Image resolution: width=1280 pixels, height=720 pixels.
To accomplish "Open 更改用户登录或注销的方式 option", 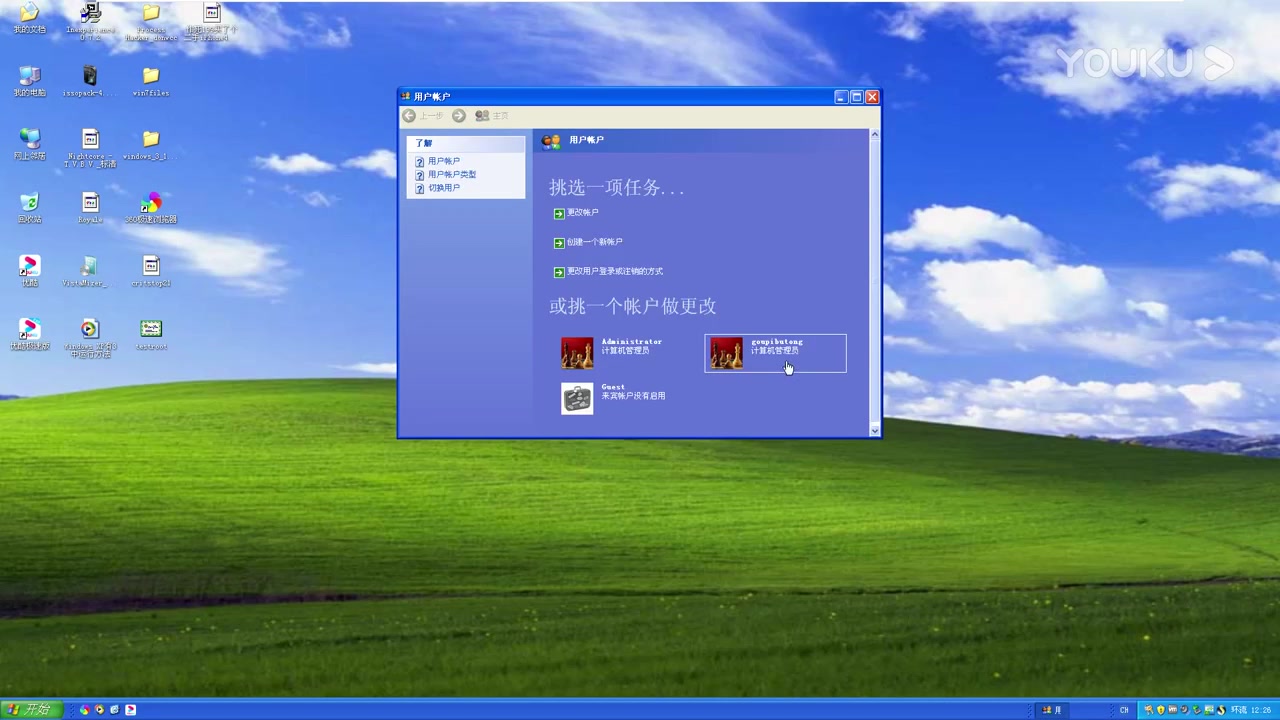I will [x=614, y=271].
